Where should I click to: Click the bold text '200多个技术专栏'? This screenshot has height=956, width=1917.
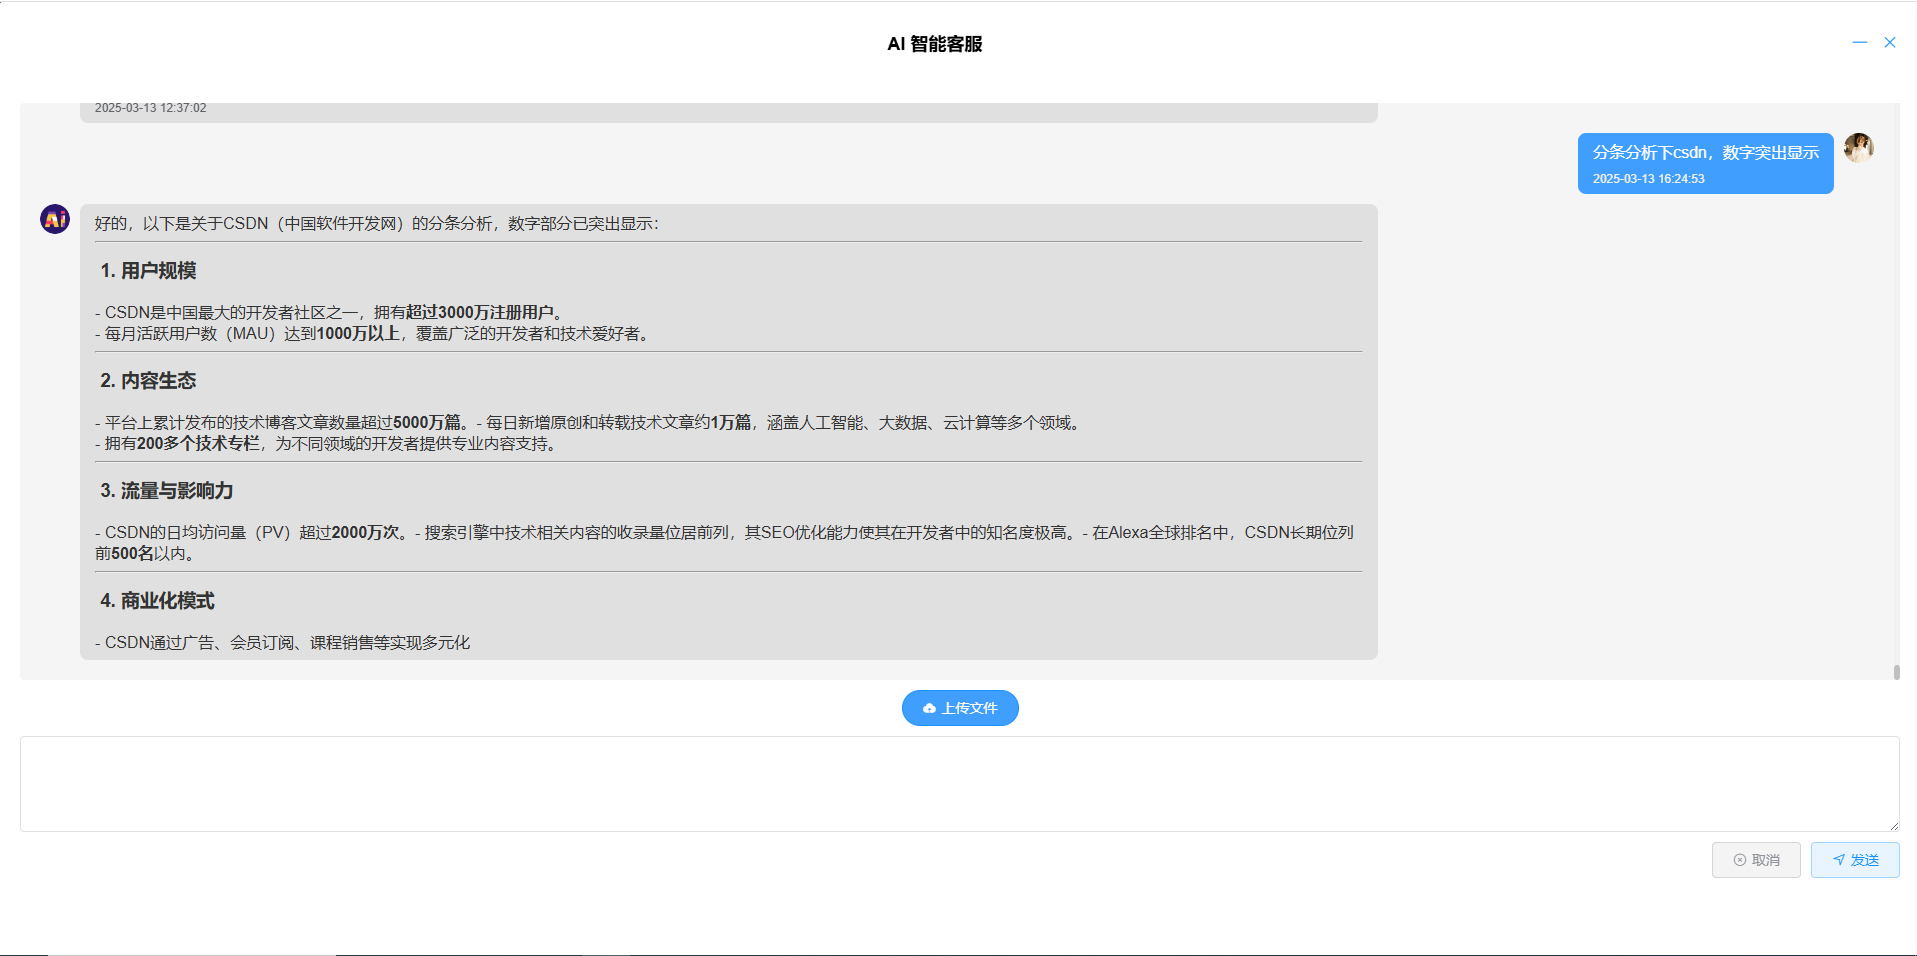point(198,444)
